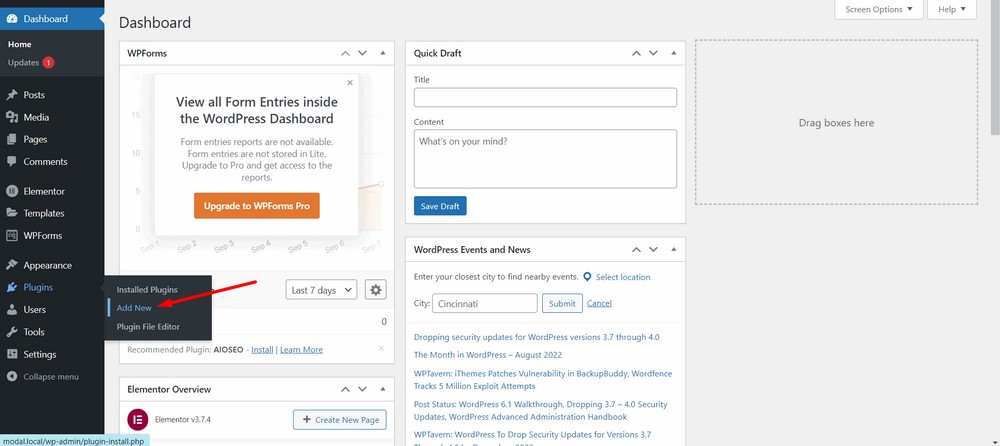
Task: Move the WPForms widget down
Action: (362, 54)
